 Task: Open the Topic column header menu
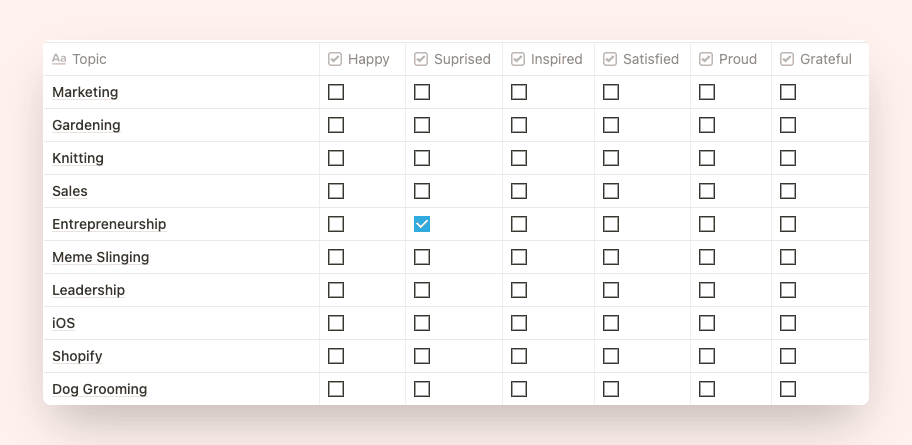coord(181,59)
